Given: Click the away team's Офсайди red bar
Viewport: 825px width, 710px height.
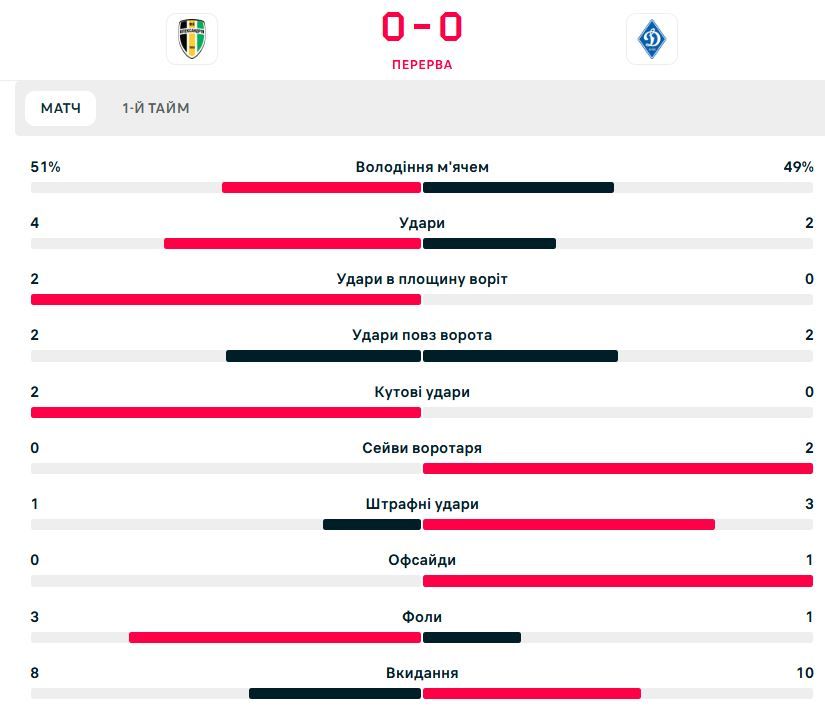Looking at the screenshot, I should click(x=618, y=581).
